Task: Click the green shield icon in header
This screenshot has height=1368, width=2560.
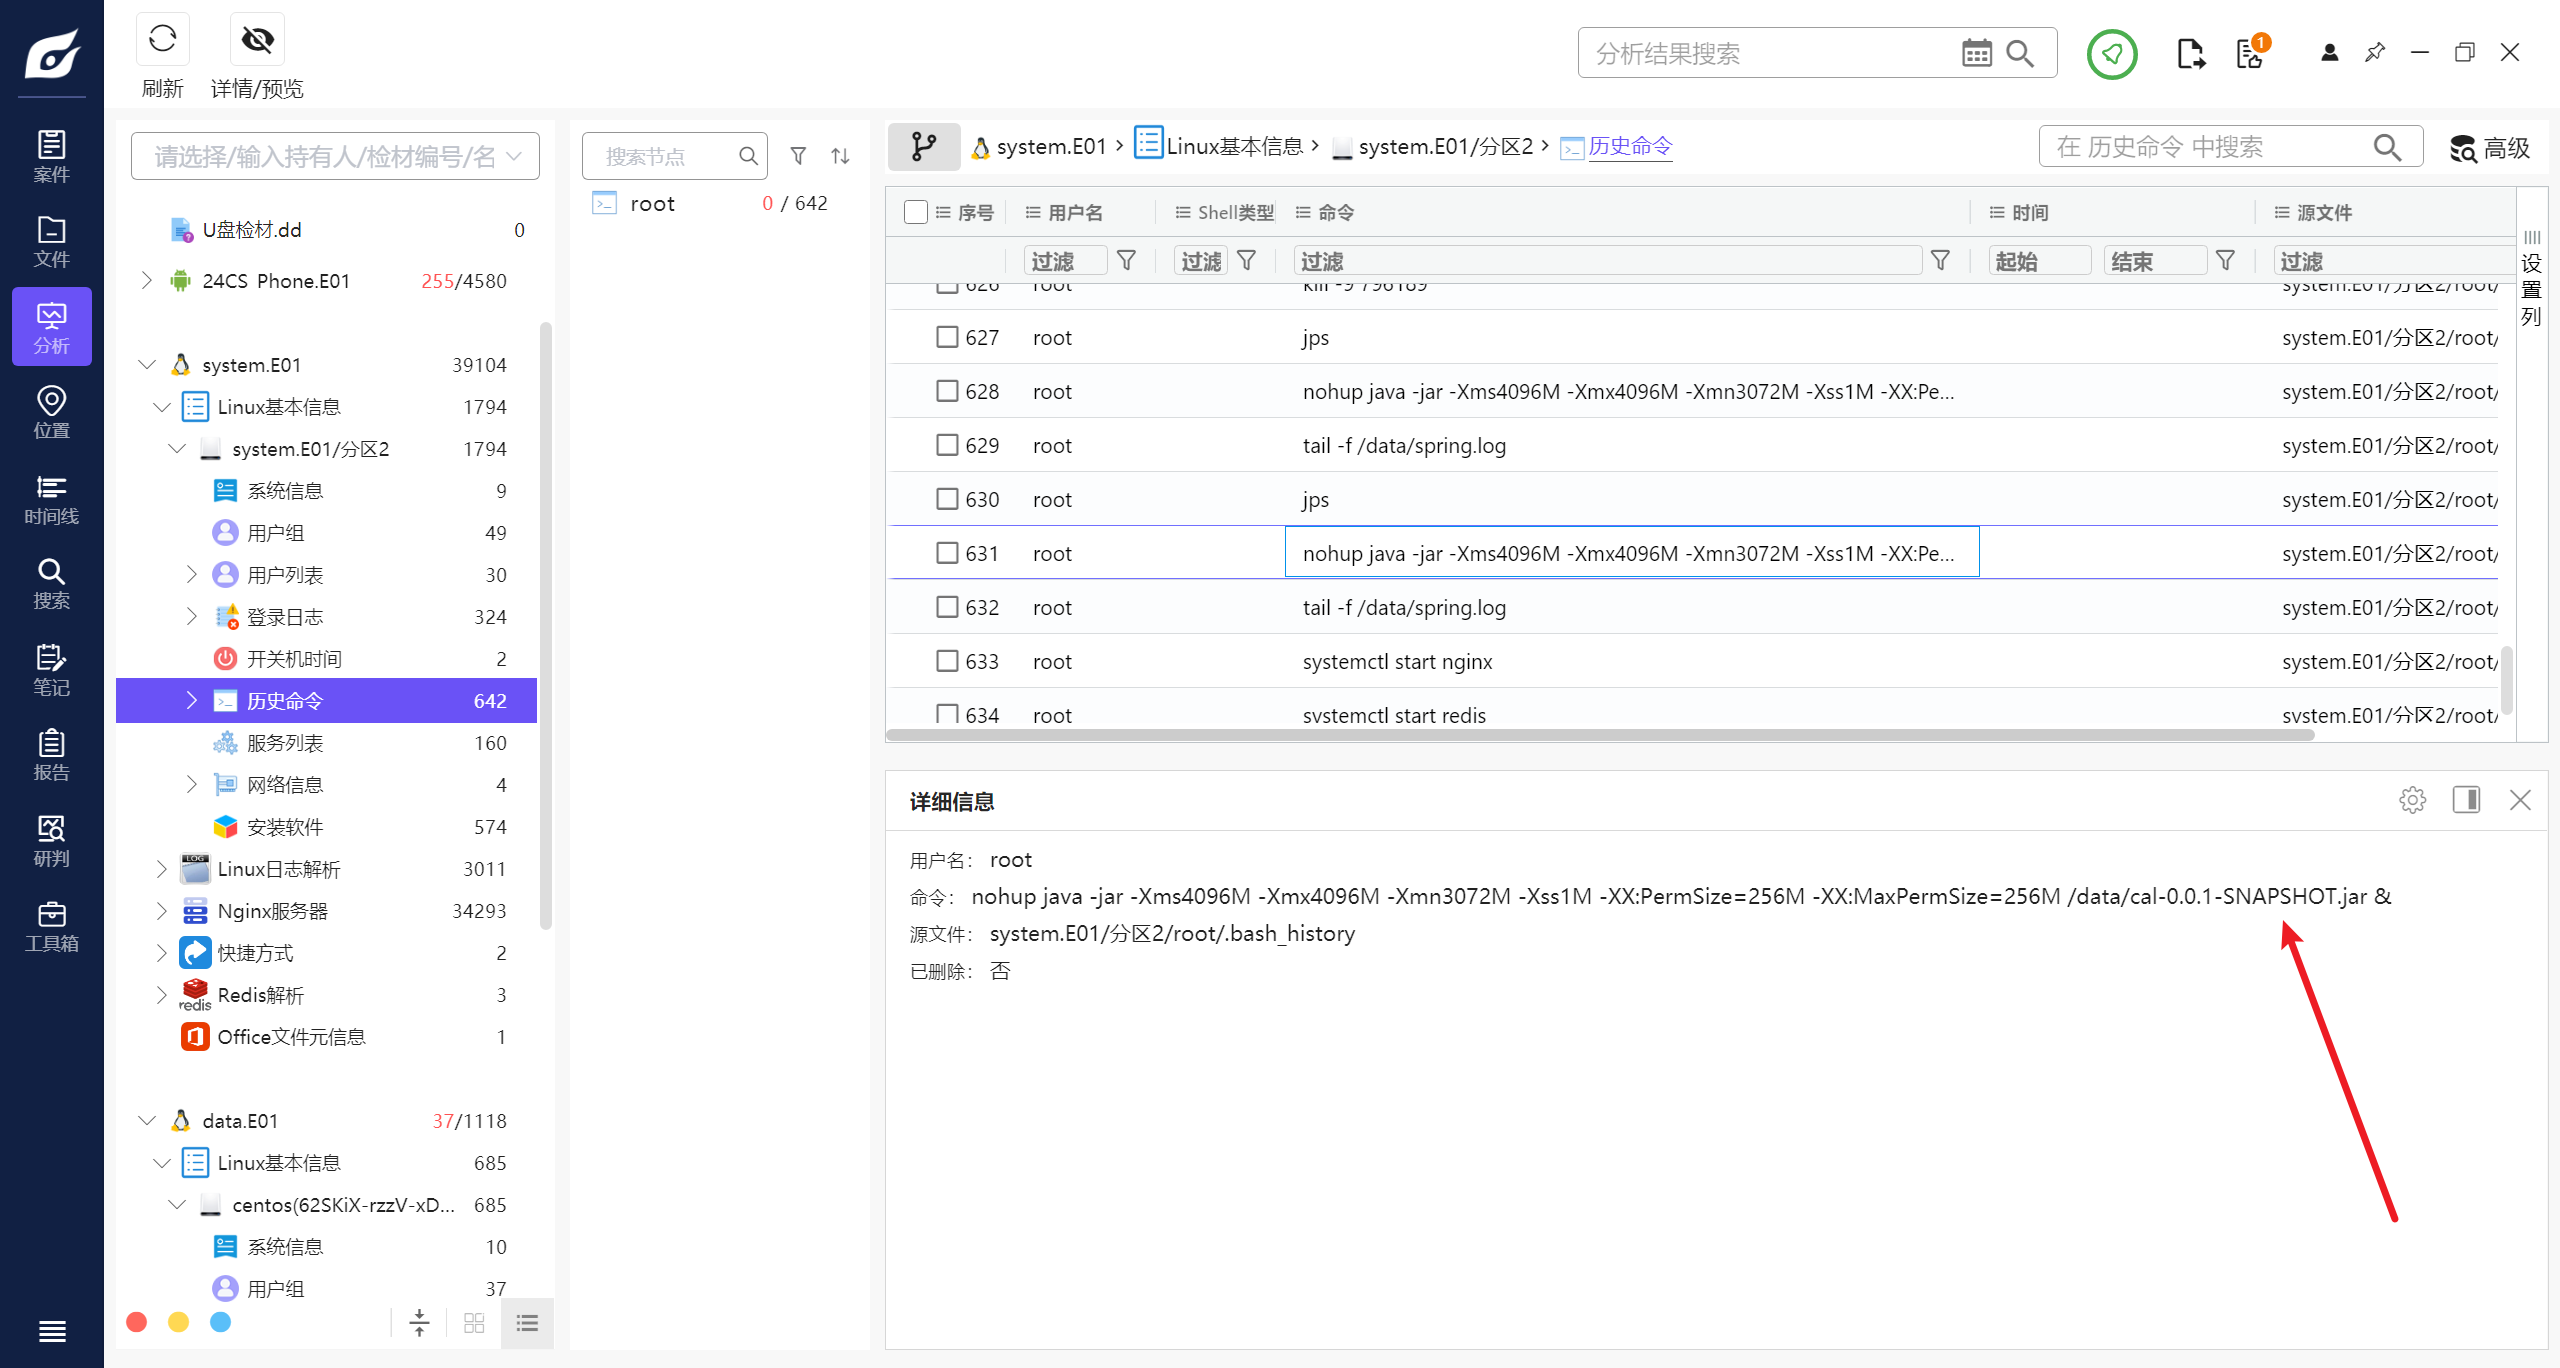Action: 2112,53
